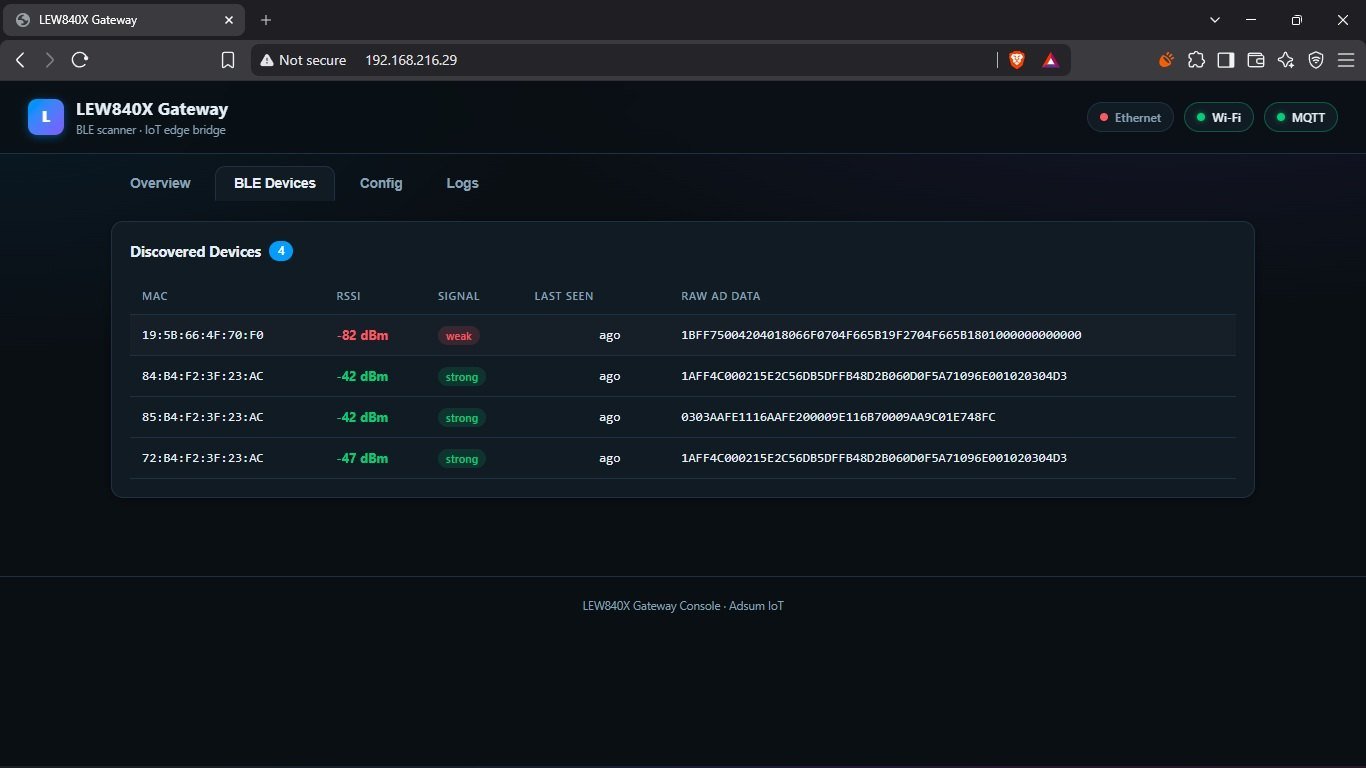Click the SIGNAL column header
This screenshot has height=768, width=1366.
459,296
